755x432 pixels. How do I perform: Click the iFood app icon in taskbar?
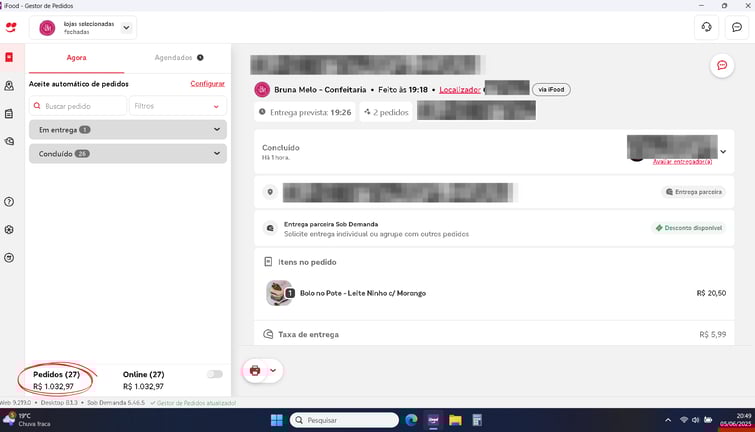click(x=433, y=420)
